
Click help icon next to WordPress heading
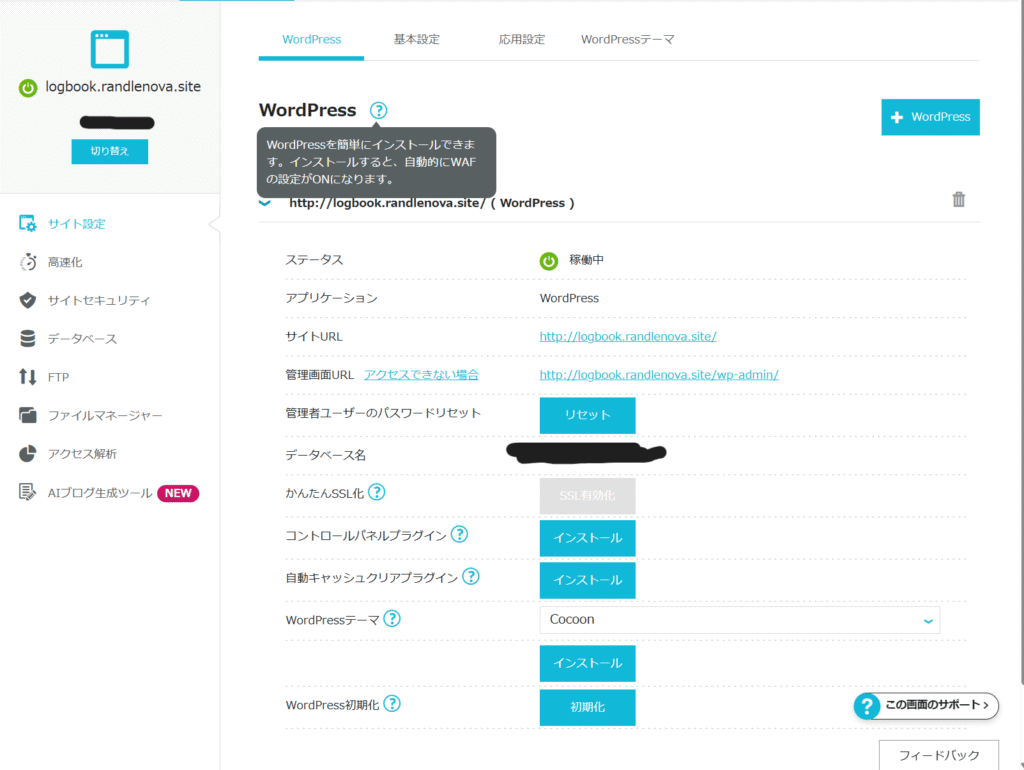(378, 111)
